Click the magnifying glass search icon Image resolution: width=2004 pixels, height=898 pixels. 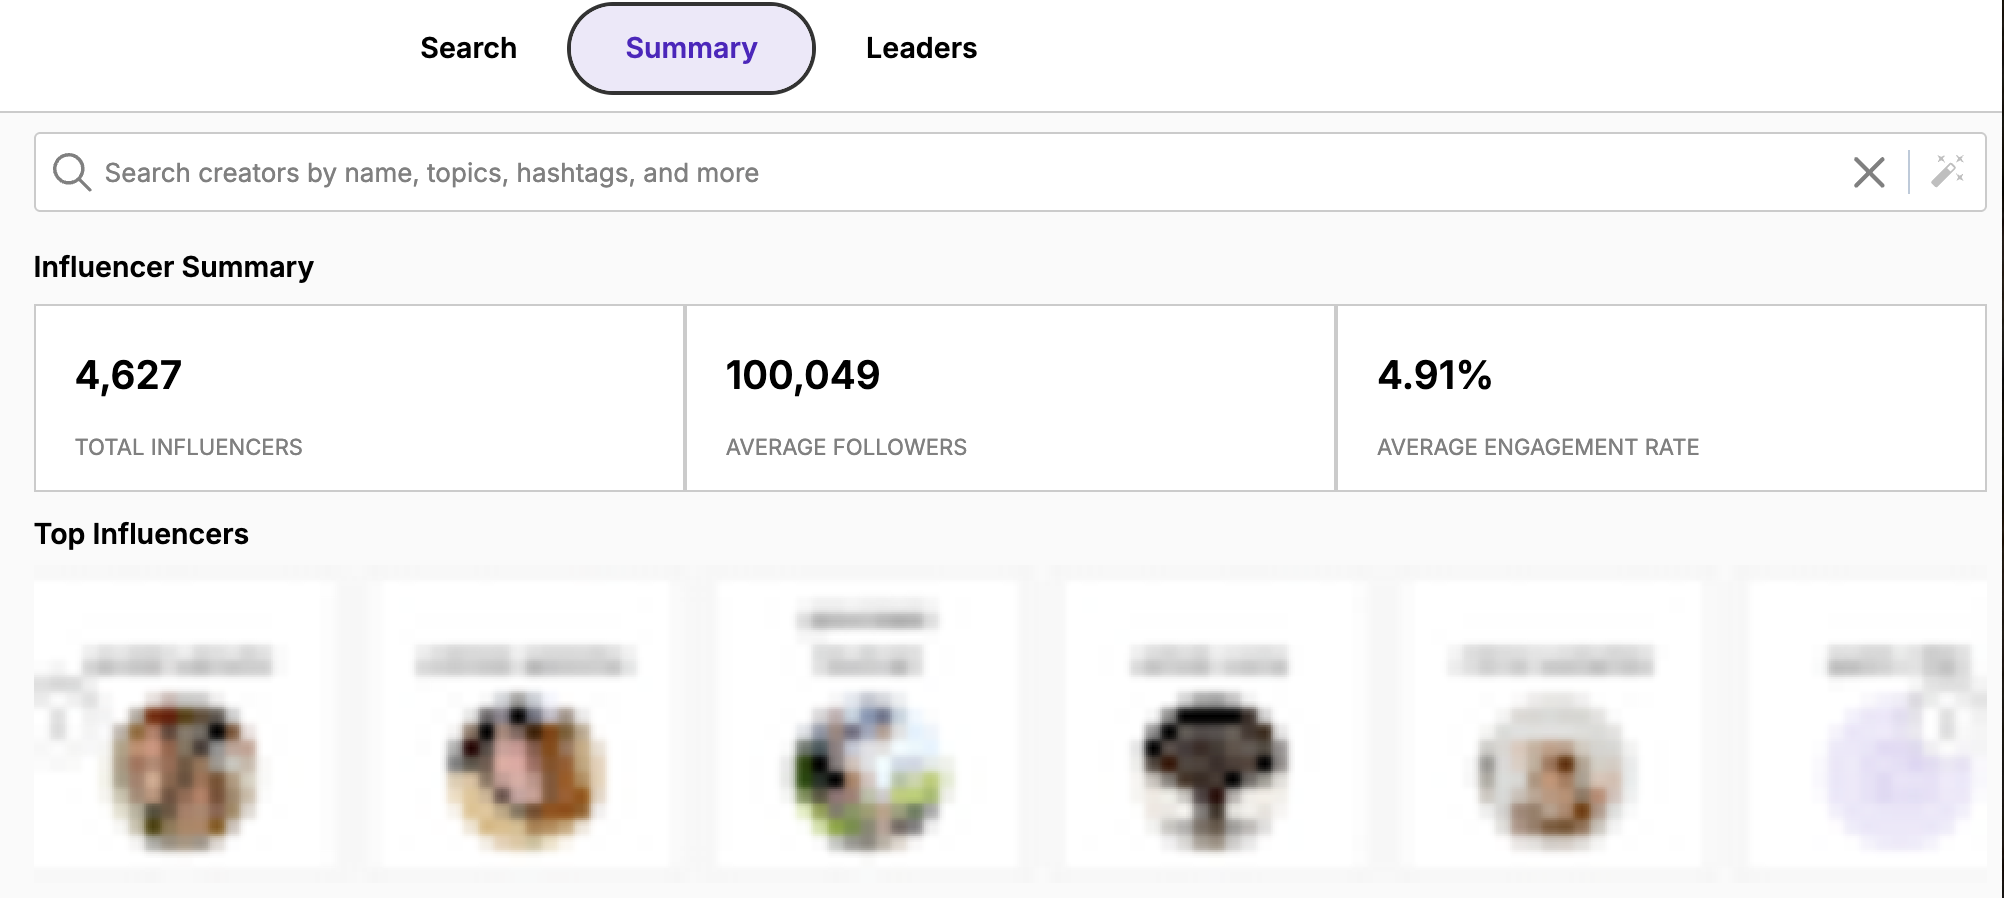pyautogui.click(x=72, y=172)
